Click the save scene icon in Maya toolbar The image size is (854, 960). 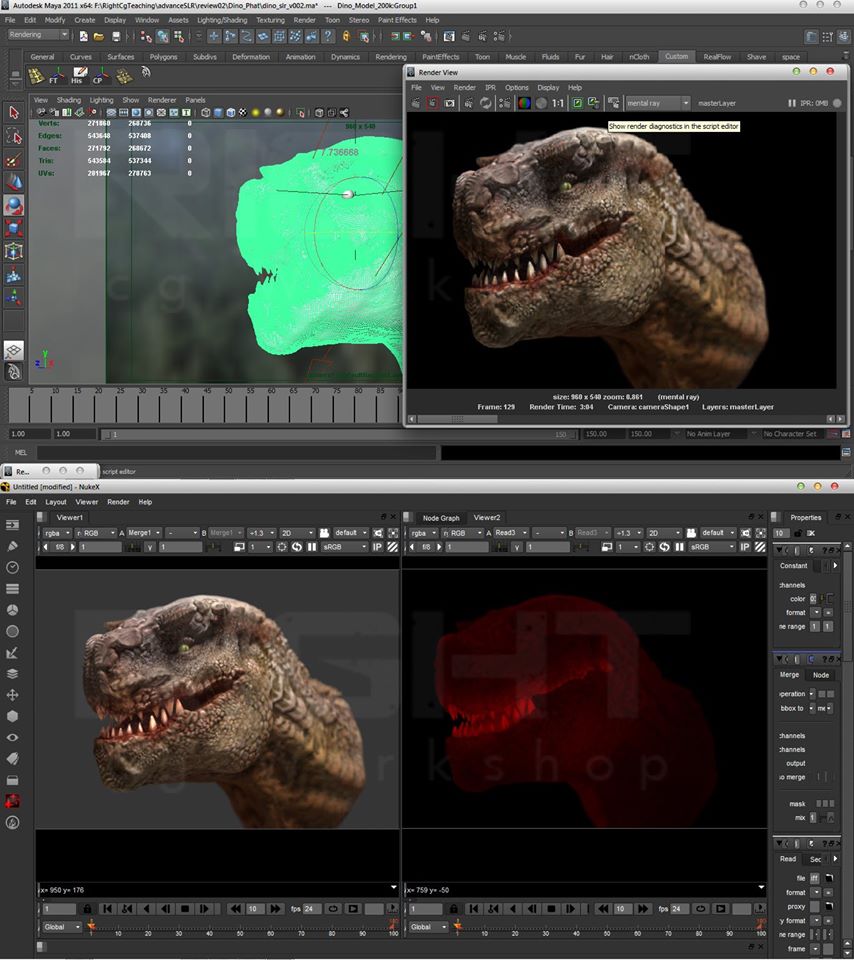[116, 36]
